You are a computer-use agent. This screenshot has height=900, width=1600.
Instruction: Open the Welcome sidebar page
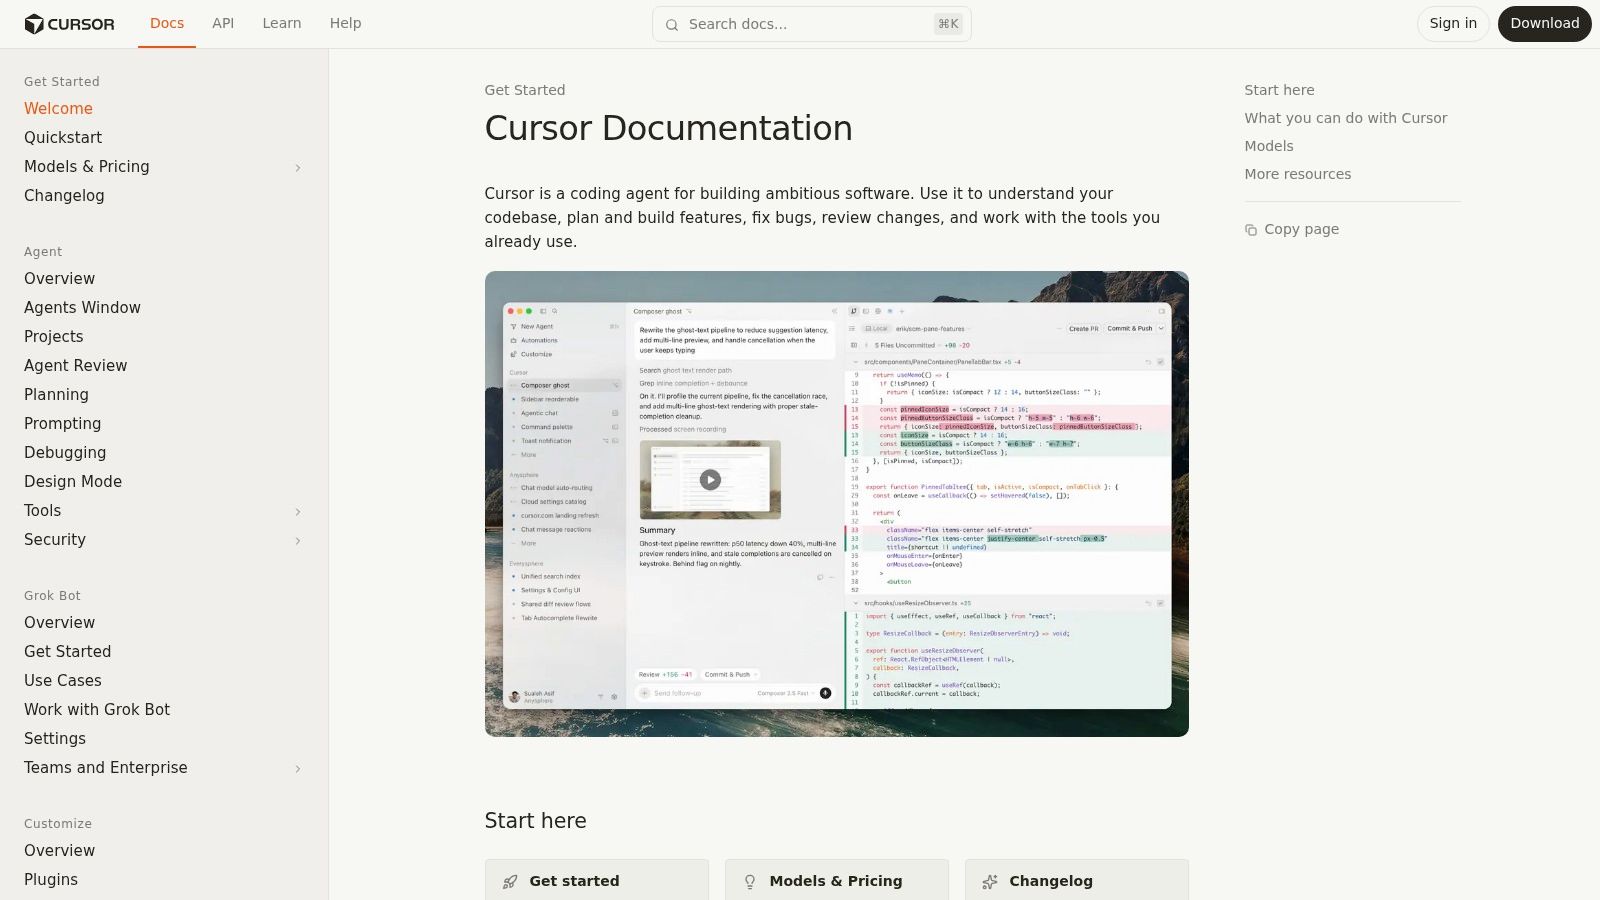point(58,109)
